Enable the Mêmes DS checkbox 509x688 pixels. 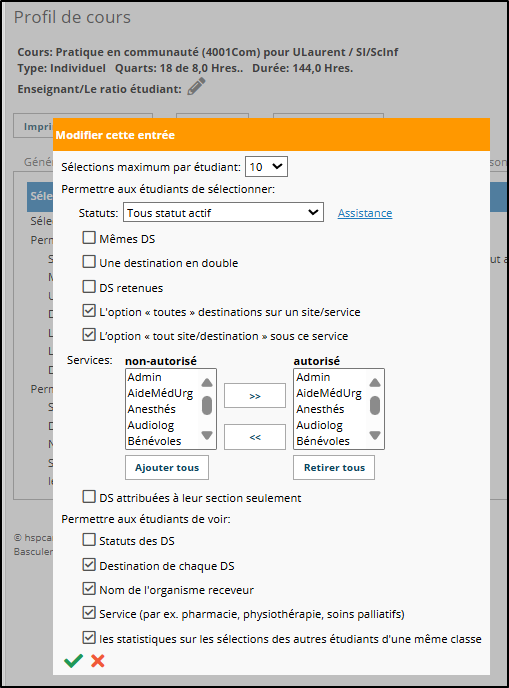pyautogui.click(x=89, y=238)
